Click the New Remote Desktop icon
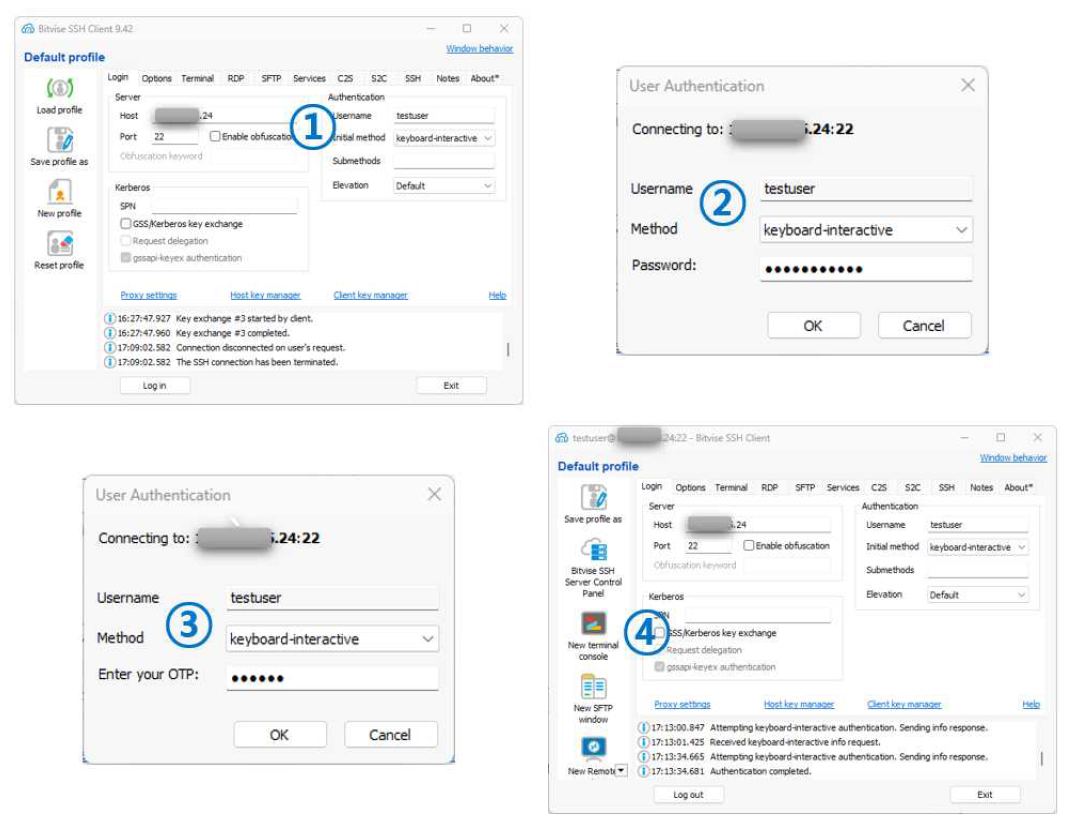Image resolution: width=1072 pixels, height=832 pixels. tap(593, 747)
